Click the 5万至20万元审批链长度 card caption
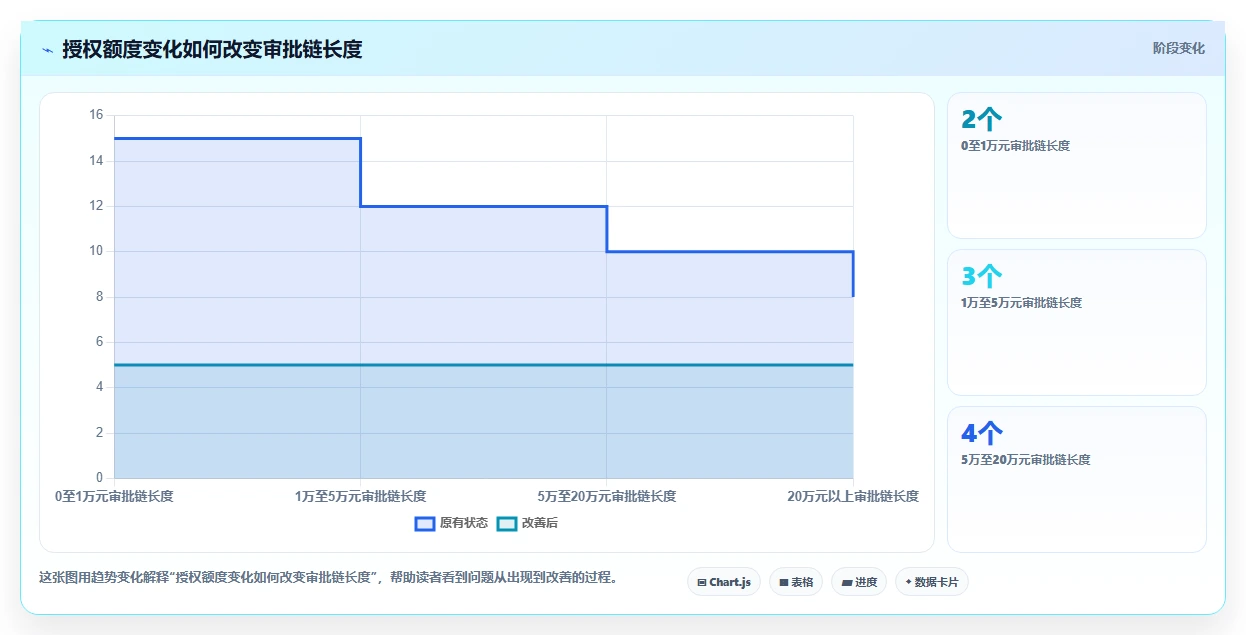 [x=1025, y=460]
